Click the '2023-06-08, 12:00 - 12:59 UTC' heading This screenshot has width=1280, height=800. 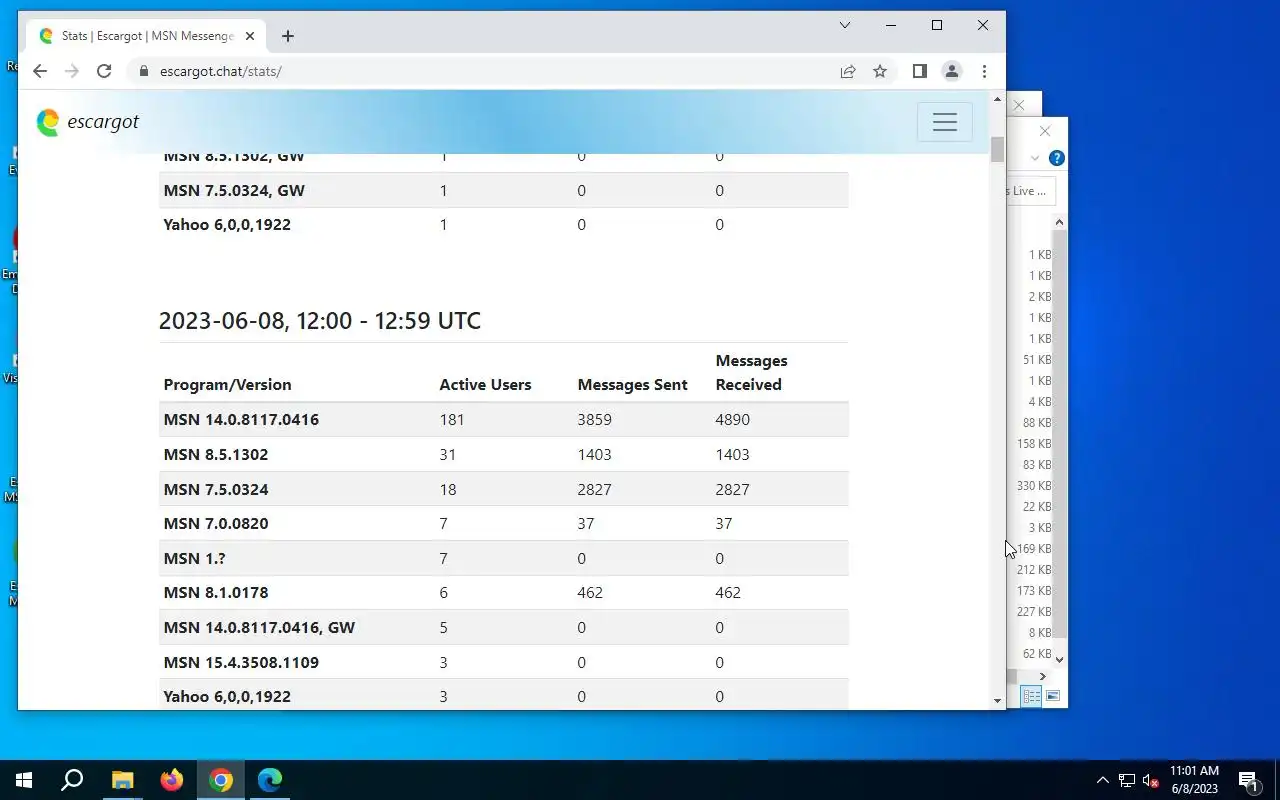coord(320,321)
